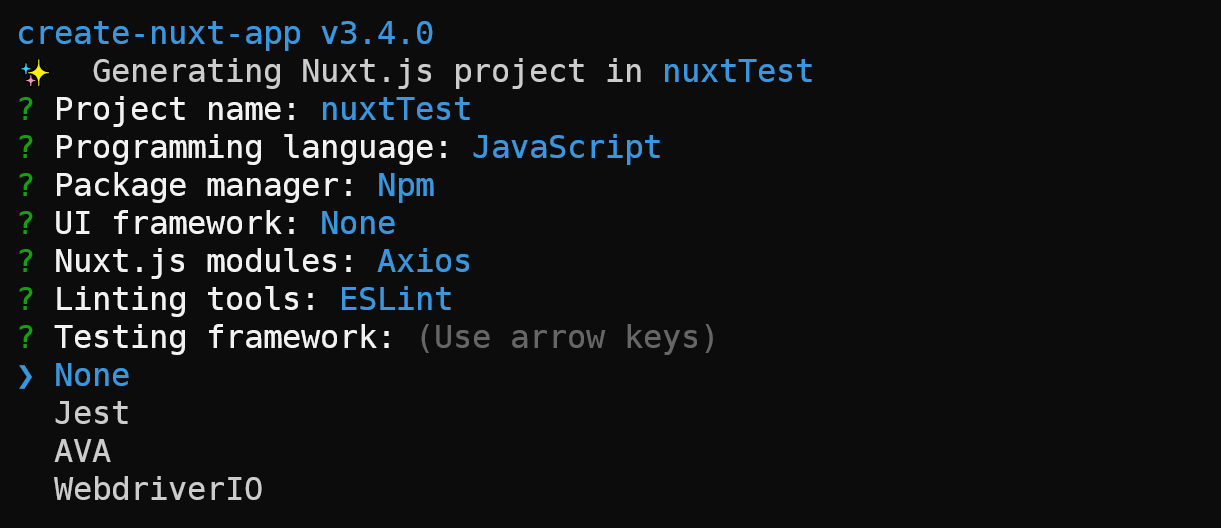Click the sparkles emoji icon

(35, 72)
